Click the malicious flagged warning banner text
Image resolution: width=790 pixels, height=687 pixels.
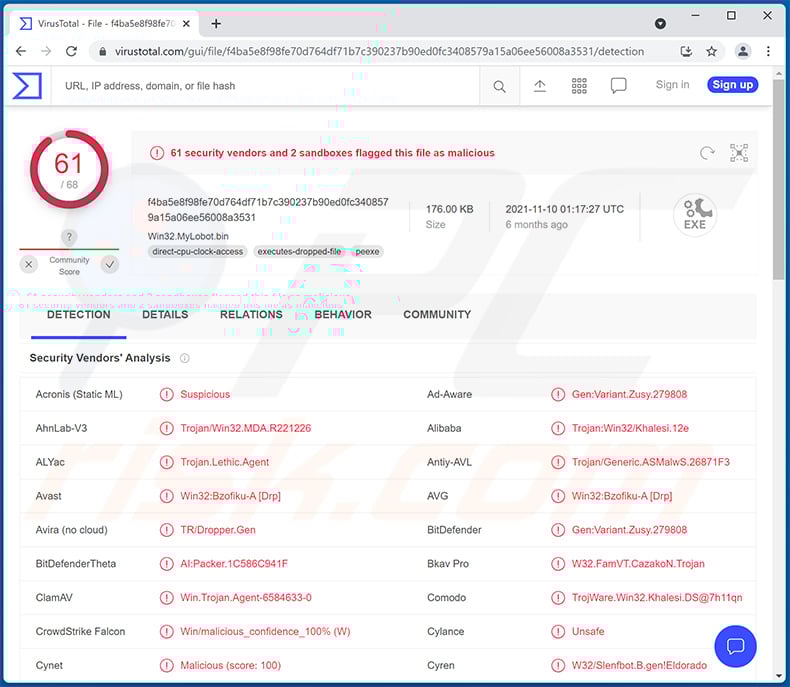click(x=332, y=153)
